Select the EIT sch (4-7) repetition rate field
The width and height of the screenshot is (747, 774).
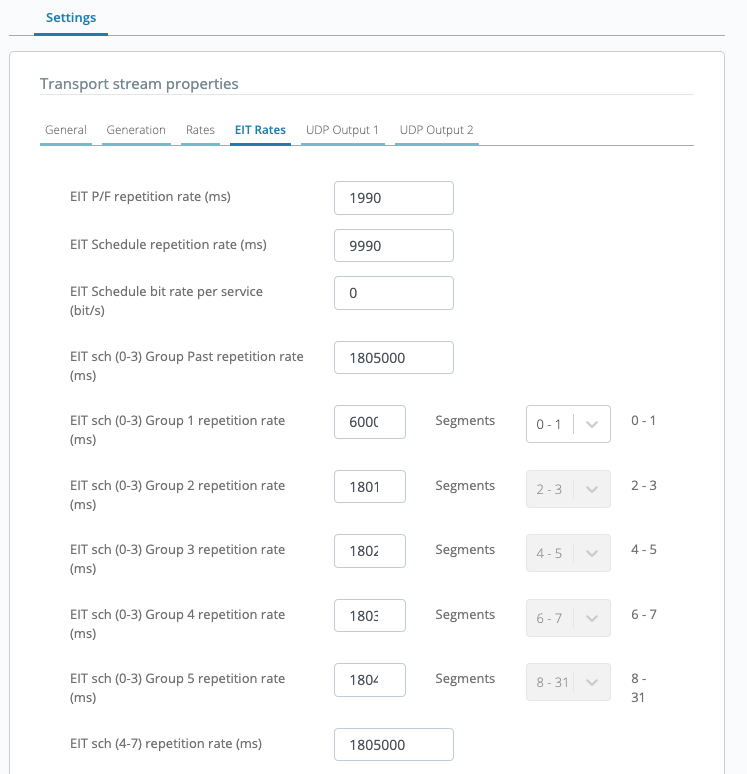[x=393, y=744]
